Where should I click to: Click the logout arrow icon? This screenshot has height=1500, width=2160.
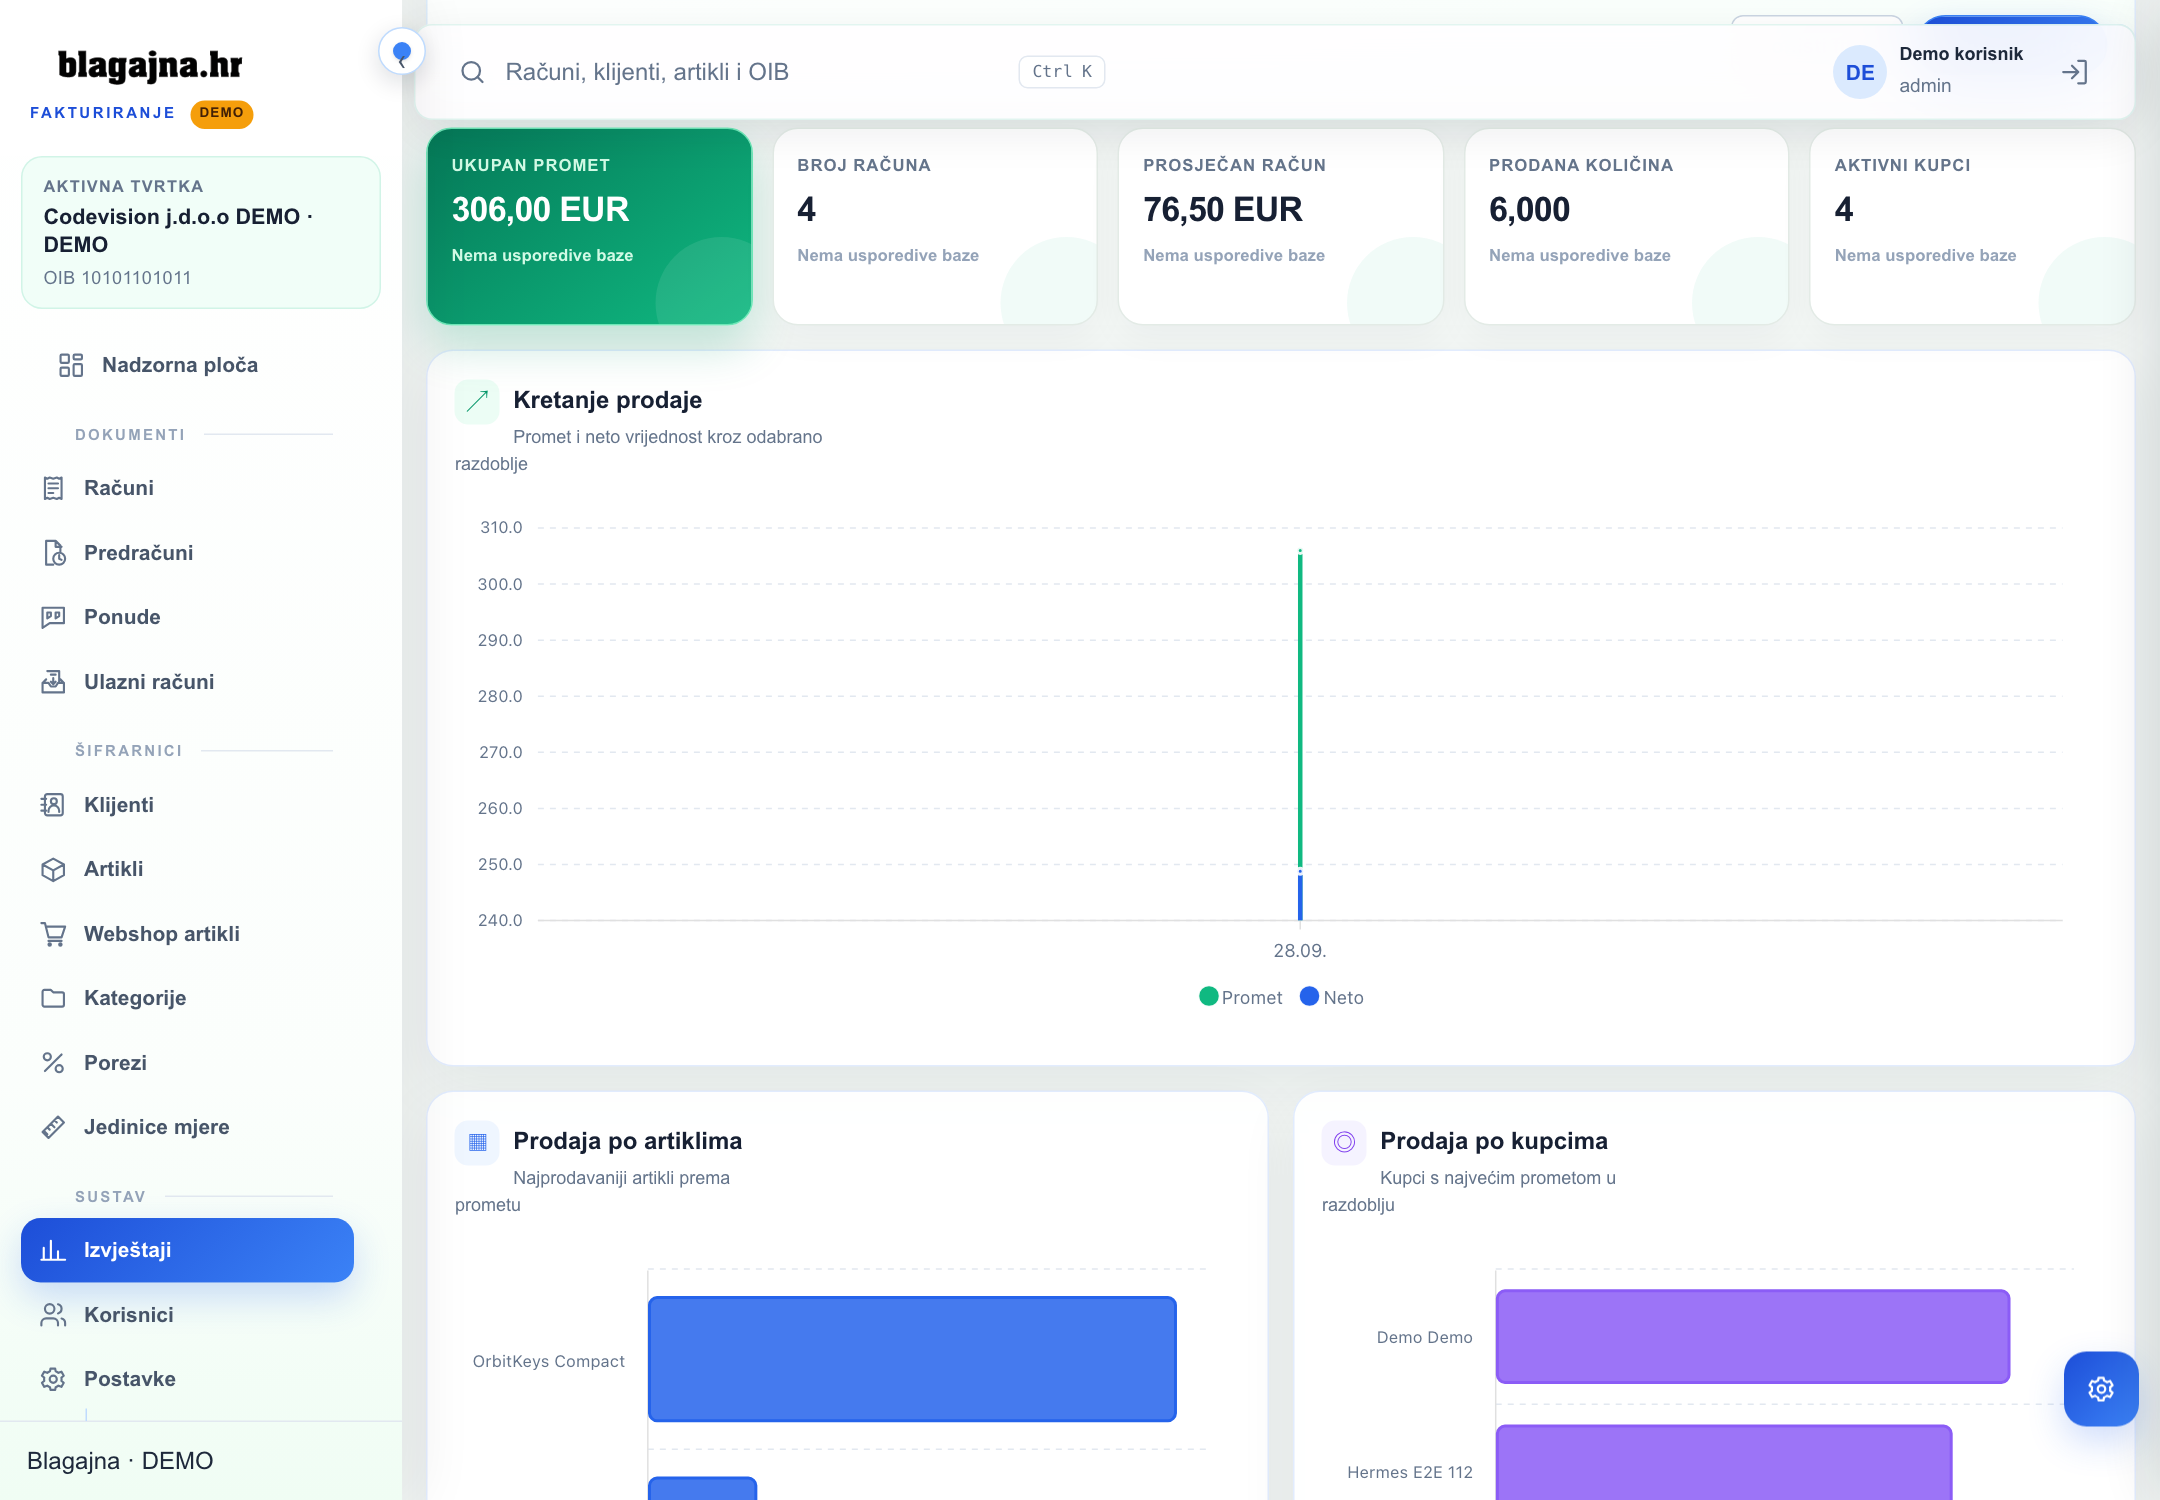2075,72
